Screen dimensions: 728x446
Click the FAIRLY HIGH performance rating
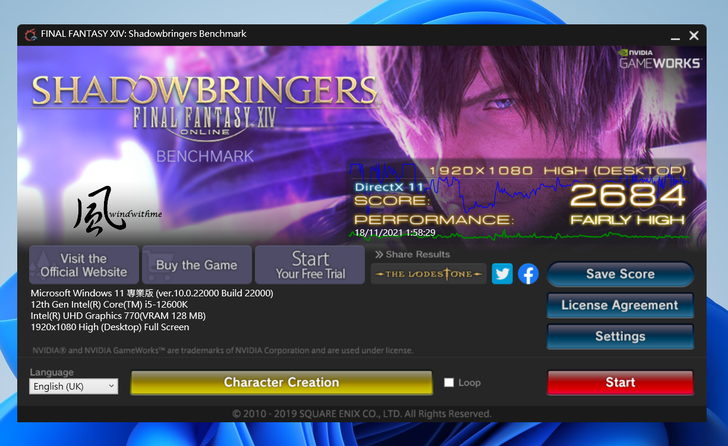pyautogui.click(x=627, y=220)
